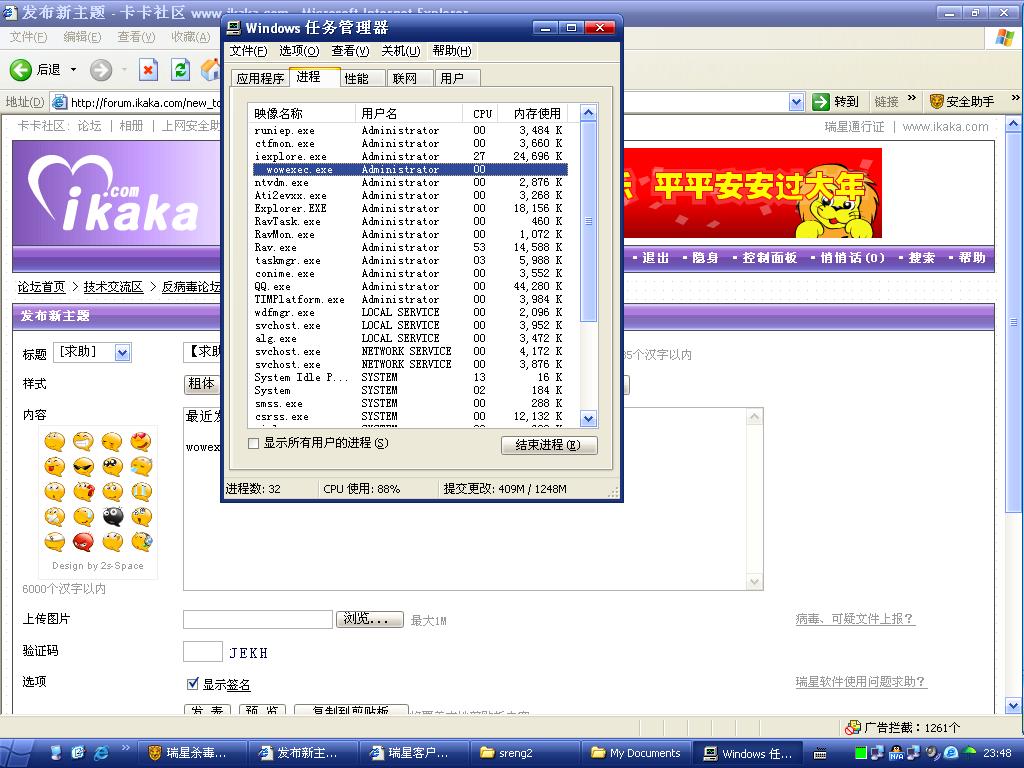This screenshot has width=1024, height=768.
Task: Expand overflow chevron right of 安全助手
Action: click(x=1015, y=98)
